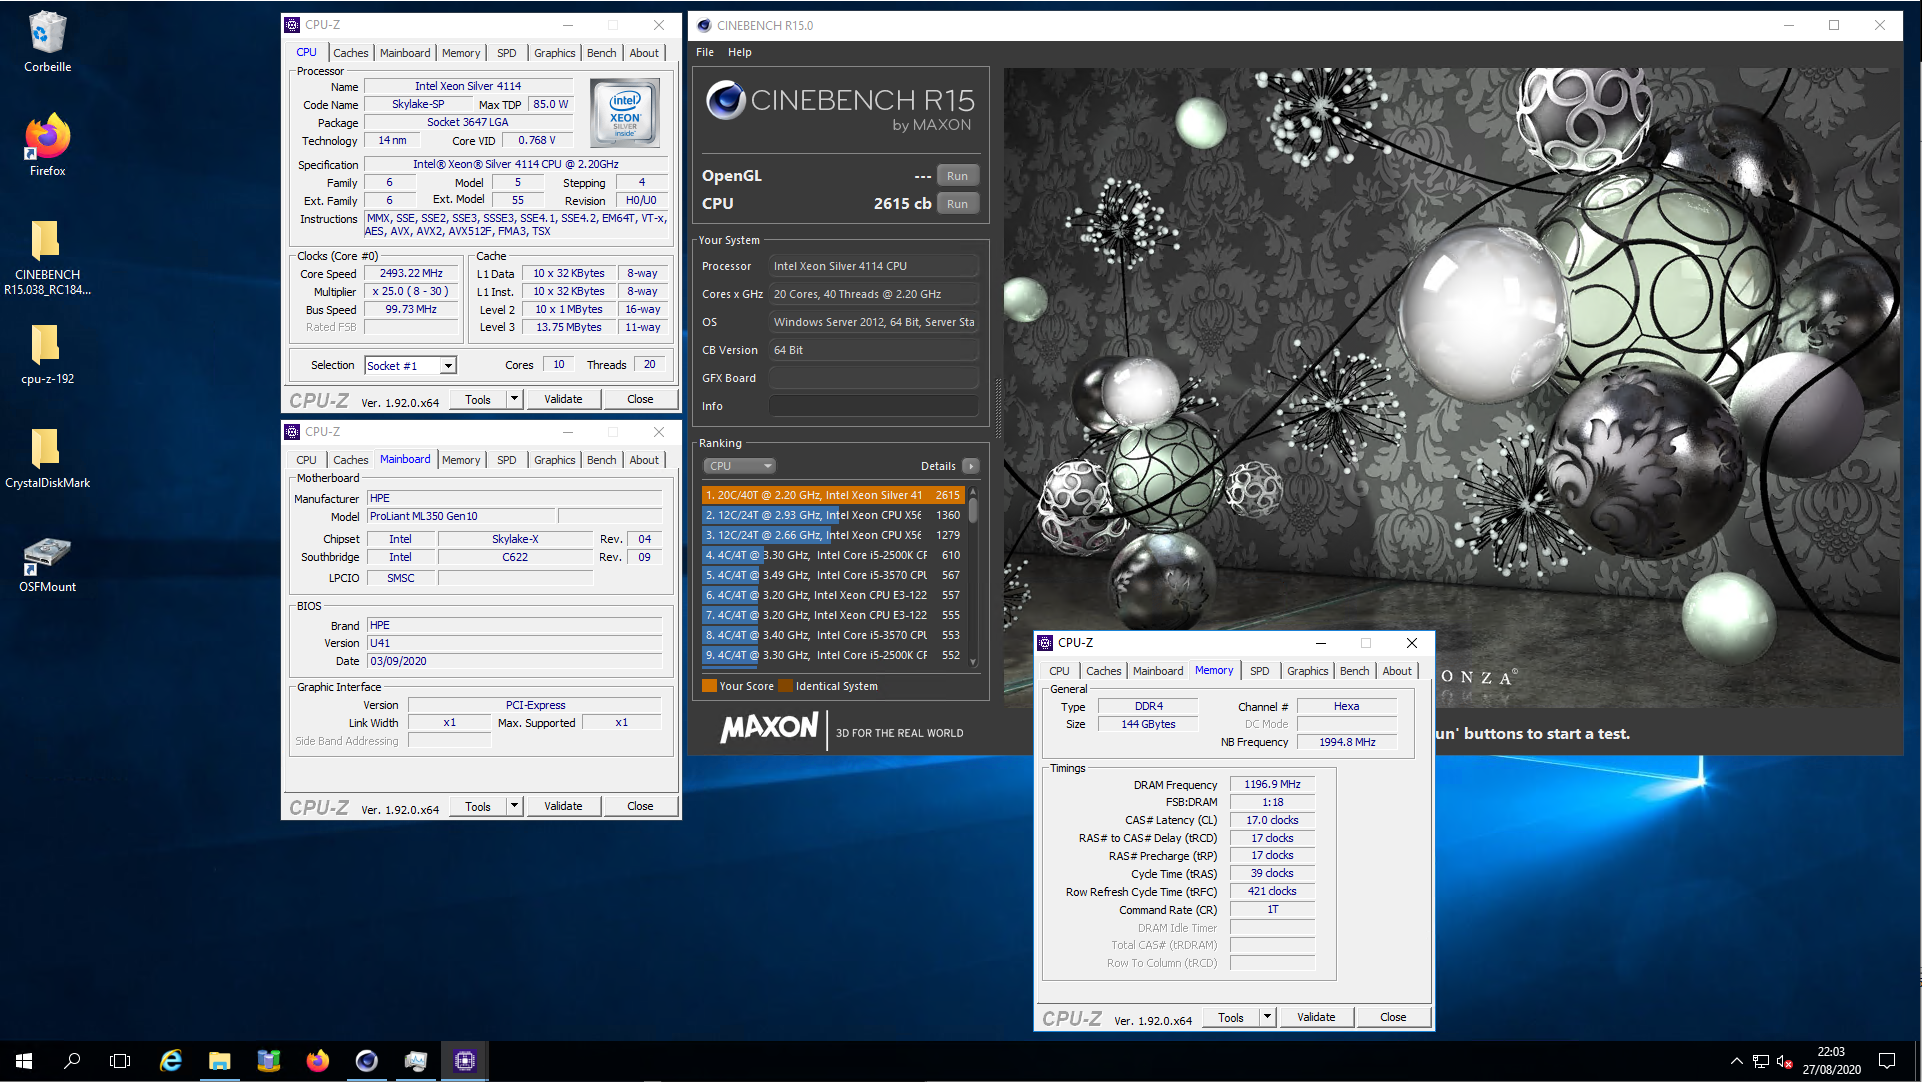Open File Explorer from the taskbar
This screenshot has width=1922, height=1082.
tap(220, 1061)
